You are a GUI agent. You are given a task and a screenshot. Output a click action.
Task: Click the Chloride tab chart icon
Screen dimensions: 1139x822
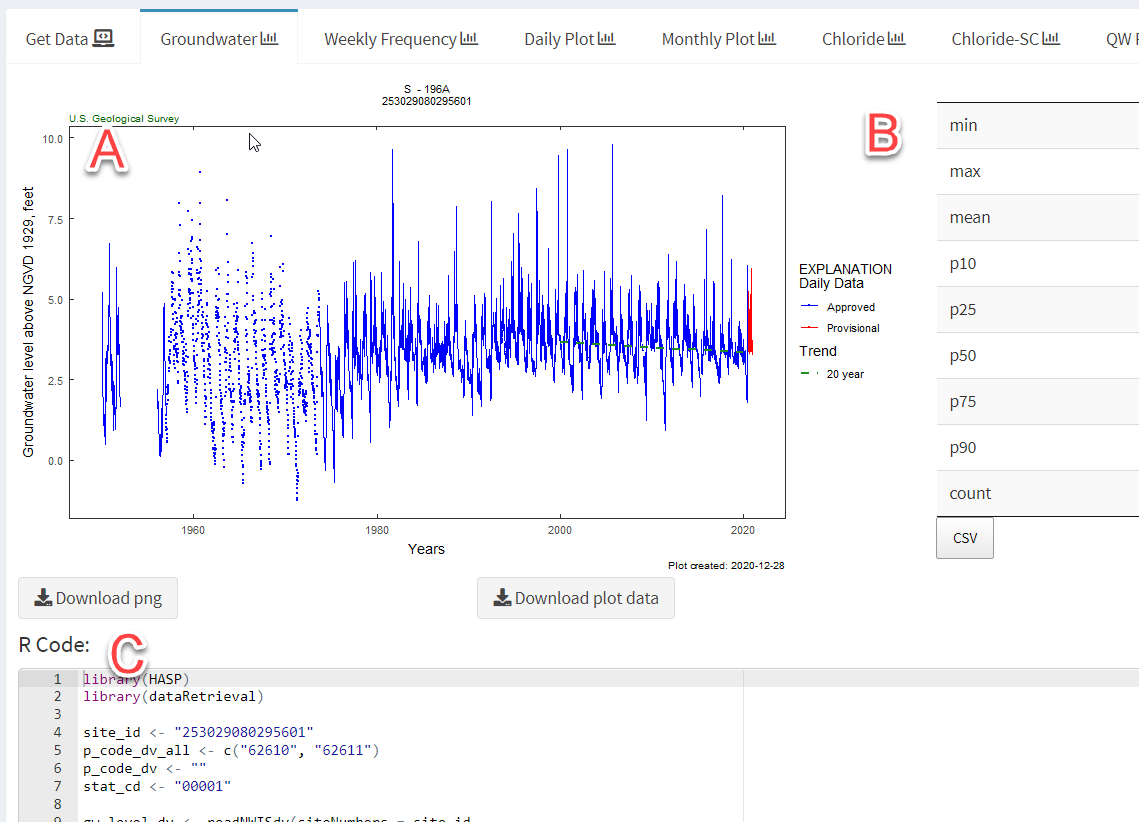(896, 39)
